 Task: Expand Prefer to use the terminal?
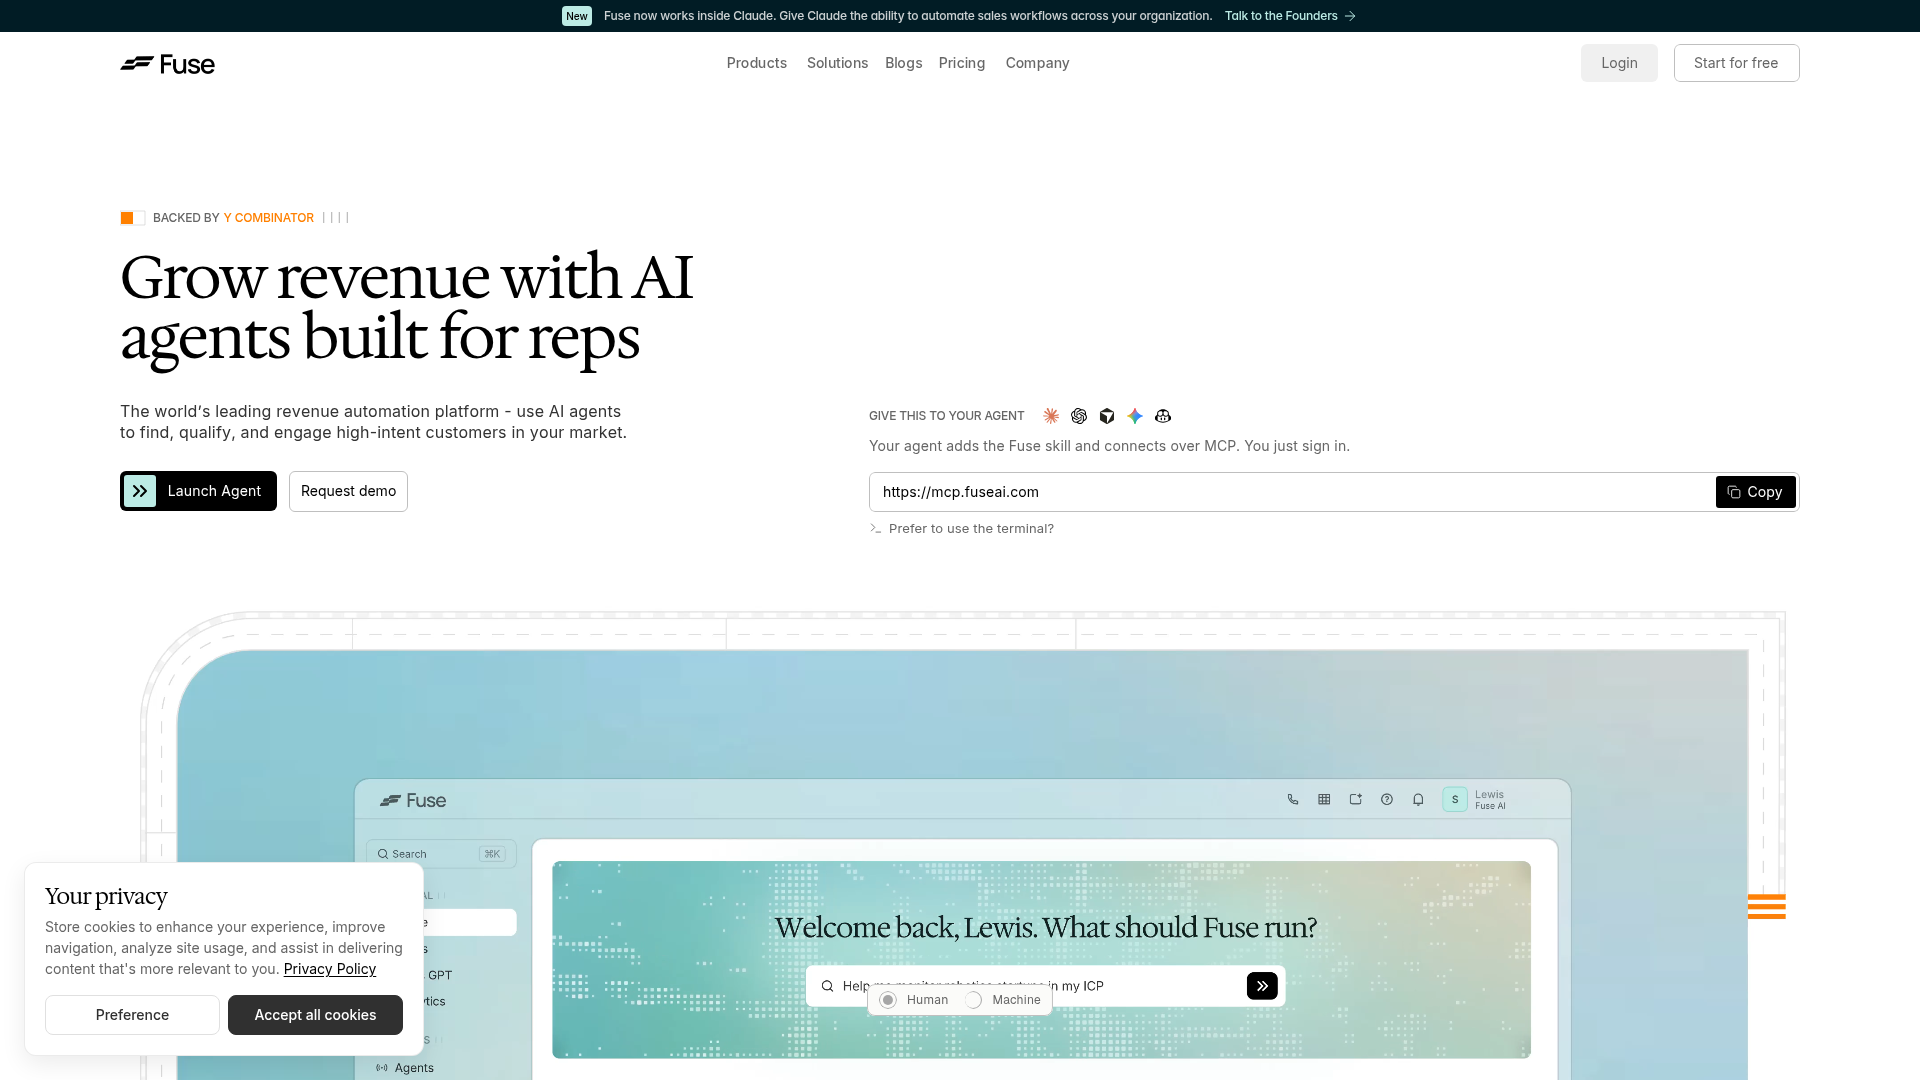971,529
